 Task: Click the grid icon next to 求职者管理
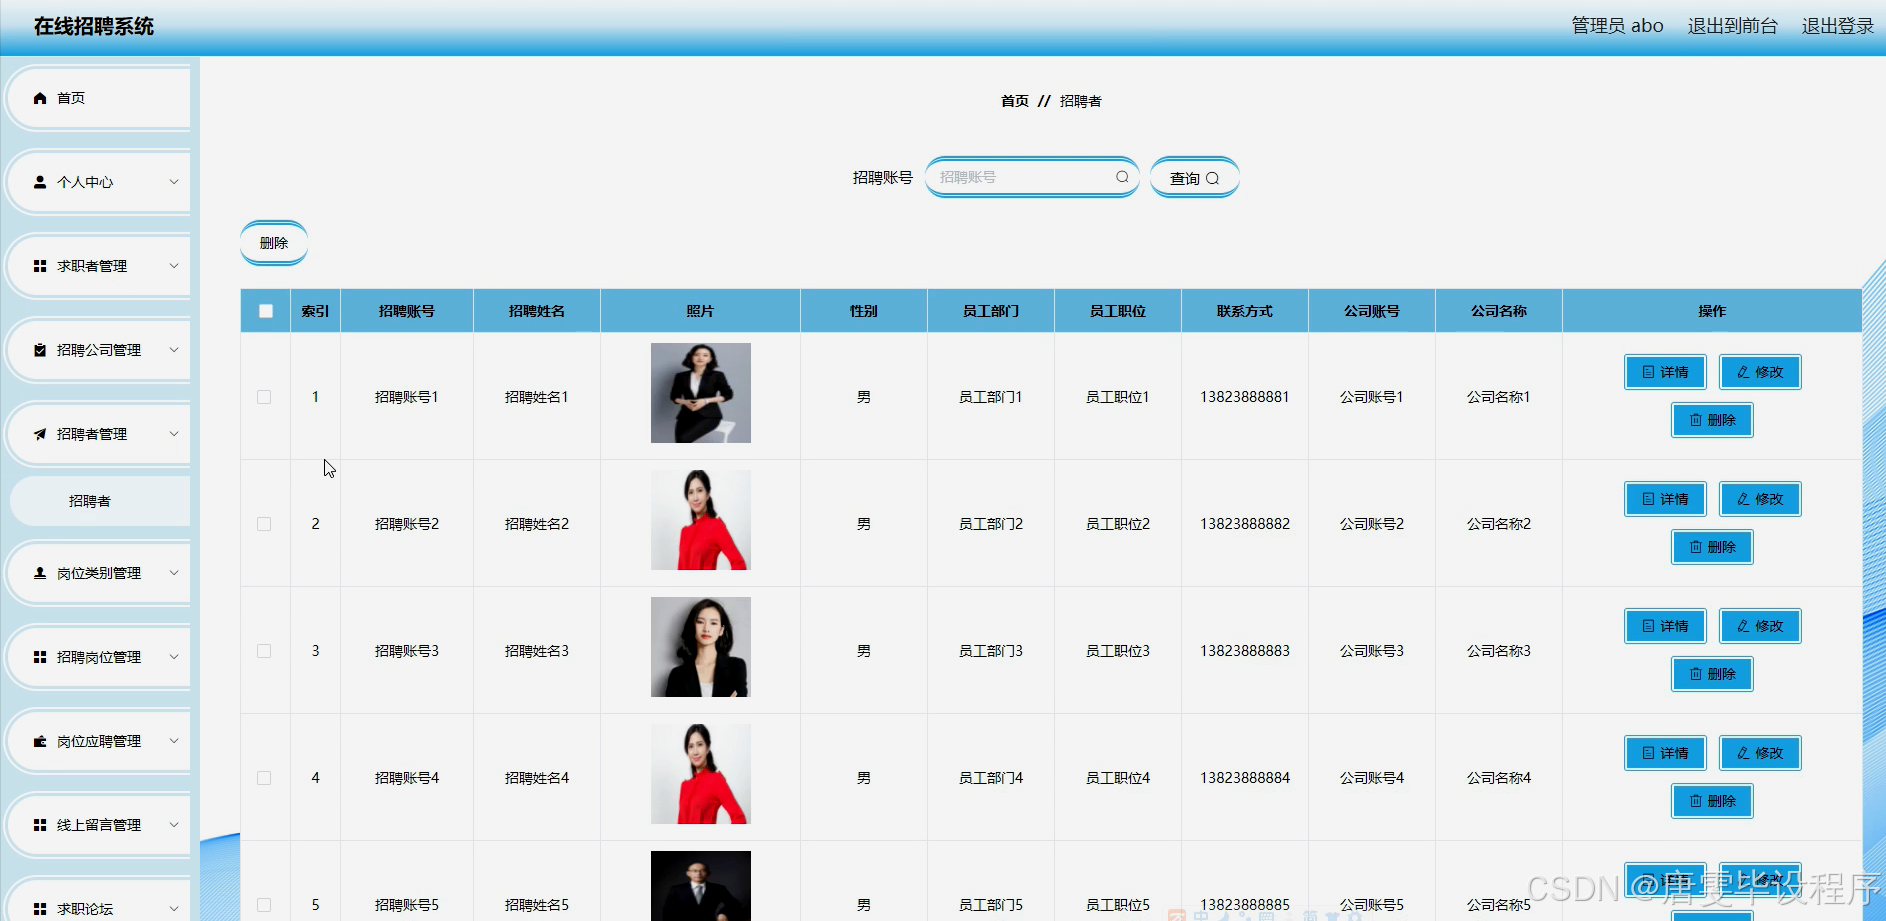40,266
